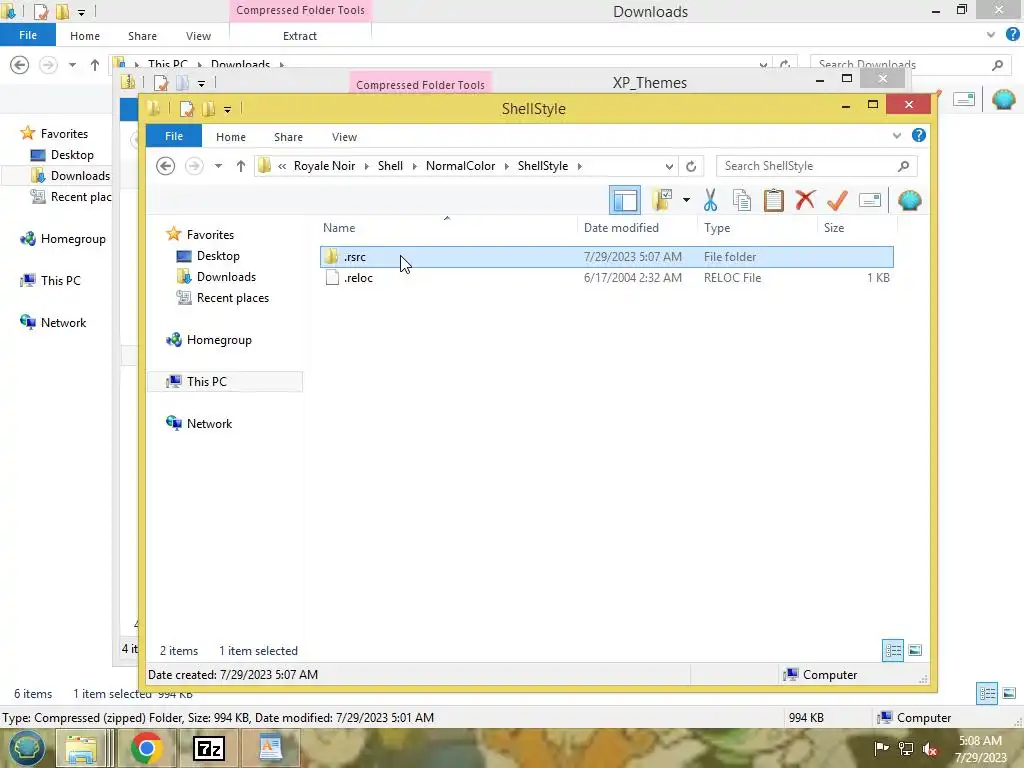Click the Paste clipboard icon
Image resolution: width=1024 pixels, height=768 pixels.
tap(773, 200)
